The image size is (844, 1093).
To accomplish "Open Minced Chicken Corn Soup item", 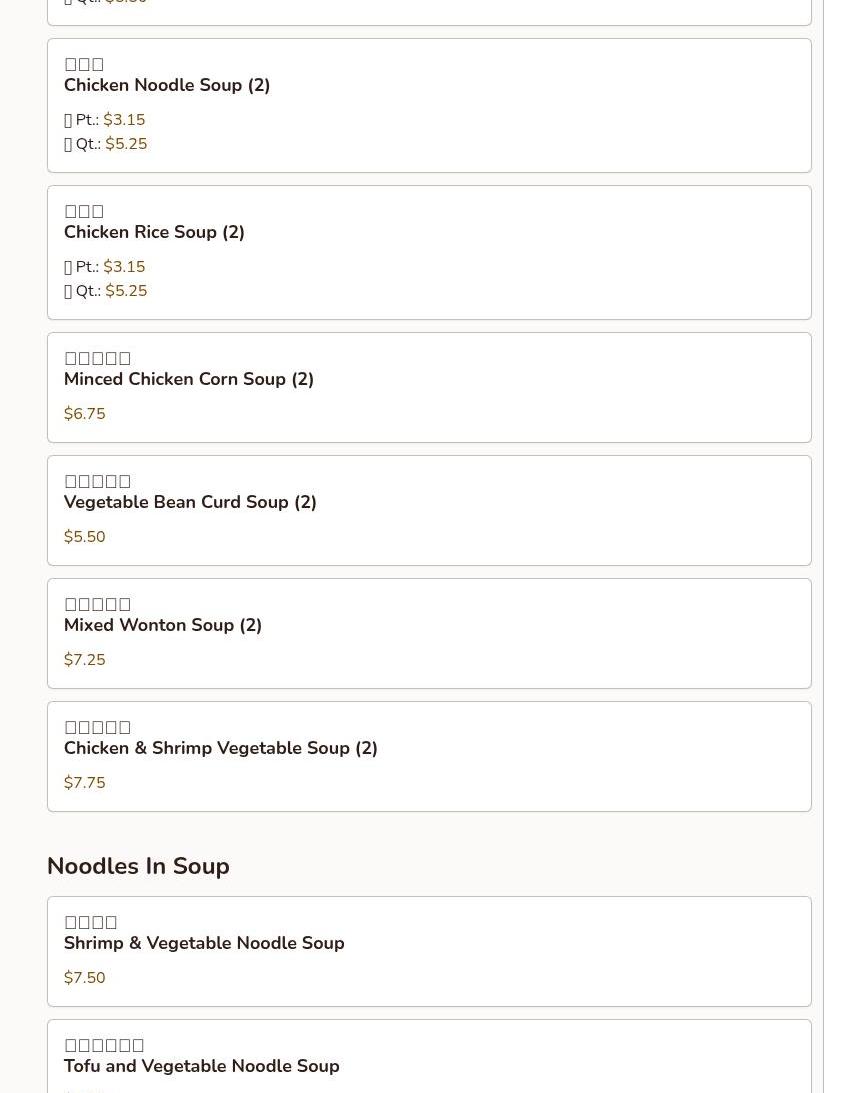I will point(189,380).
